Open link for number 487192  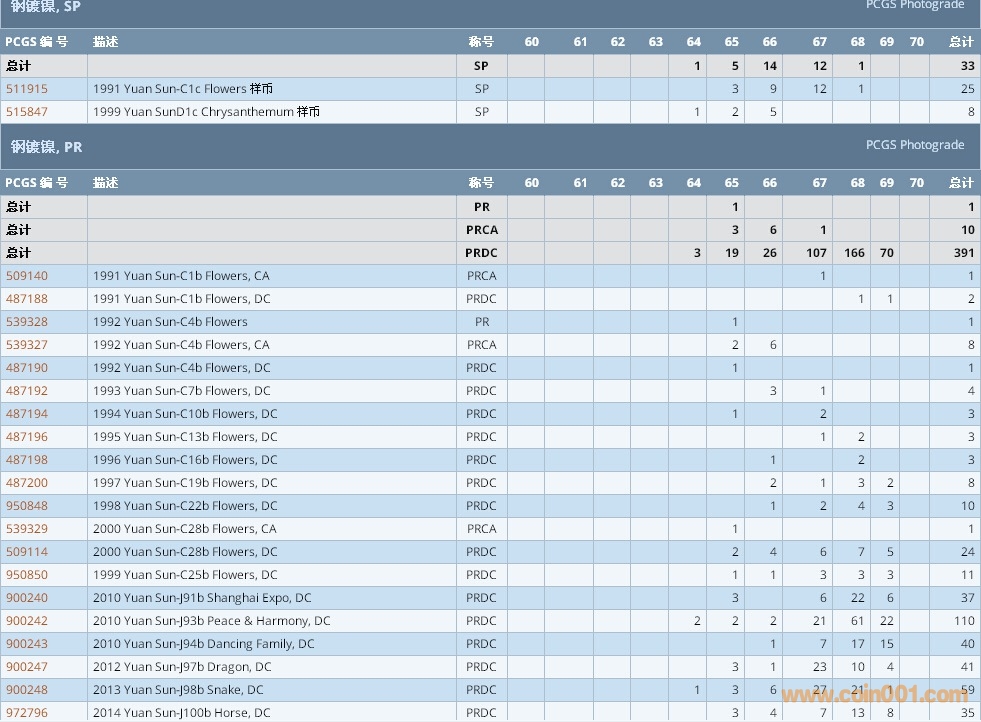(27, 391)
